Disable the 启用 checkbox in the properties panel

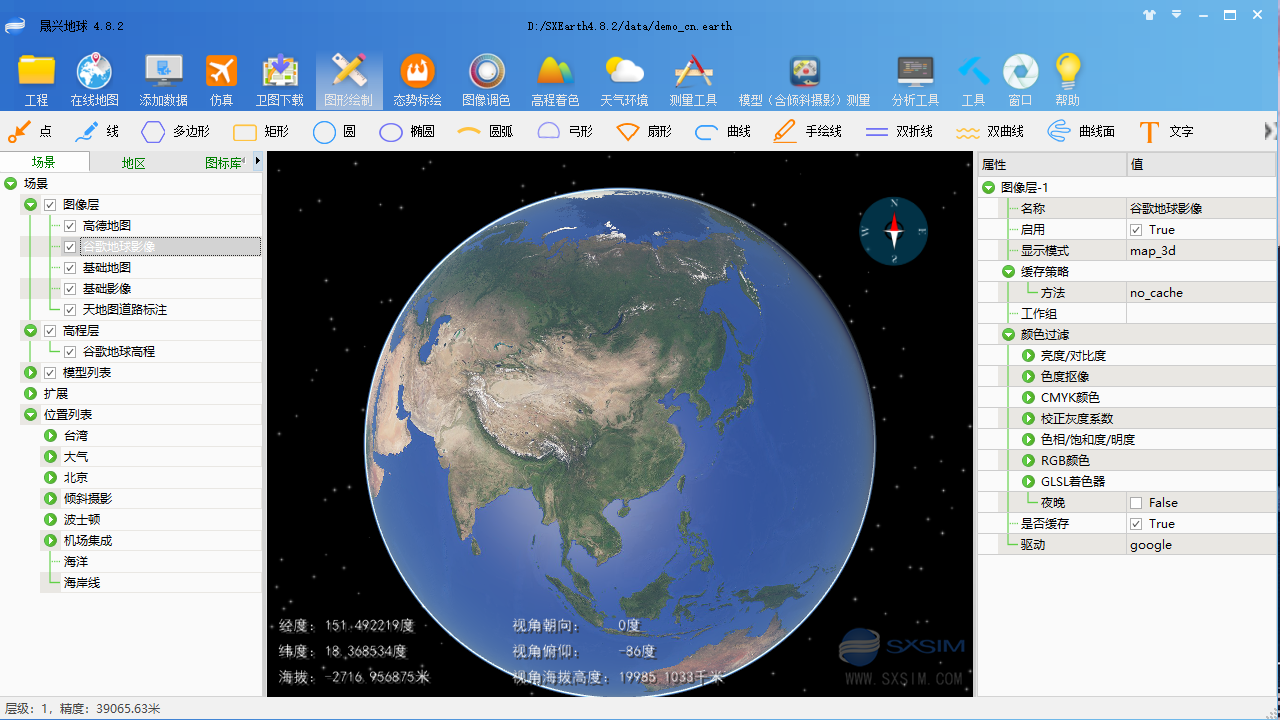(x=1136, y=229)
